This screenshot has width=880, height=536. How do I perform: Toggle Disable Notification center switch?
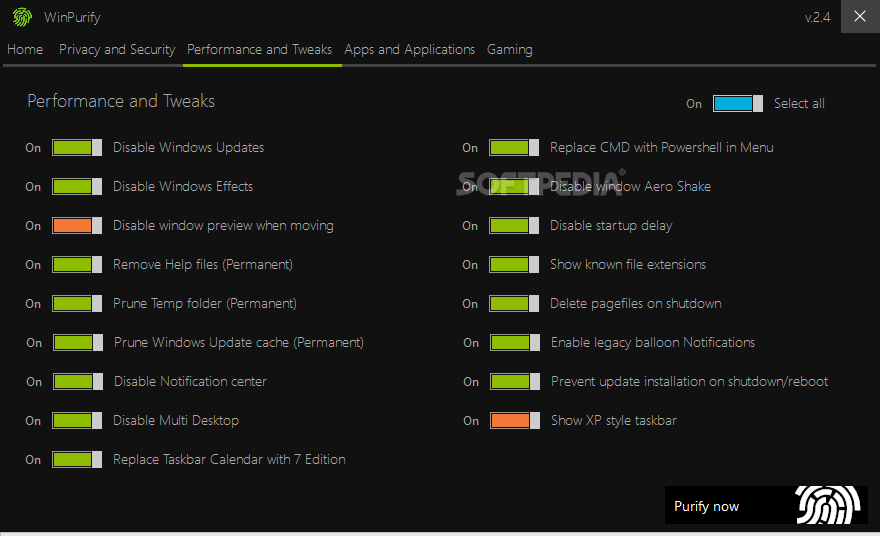click(x=78, y=382)
